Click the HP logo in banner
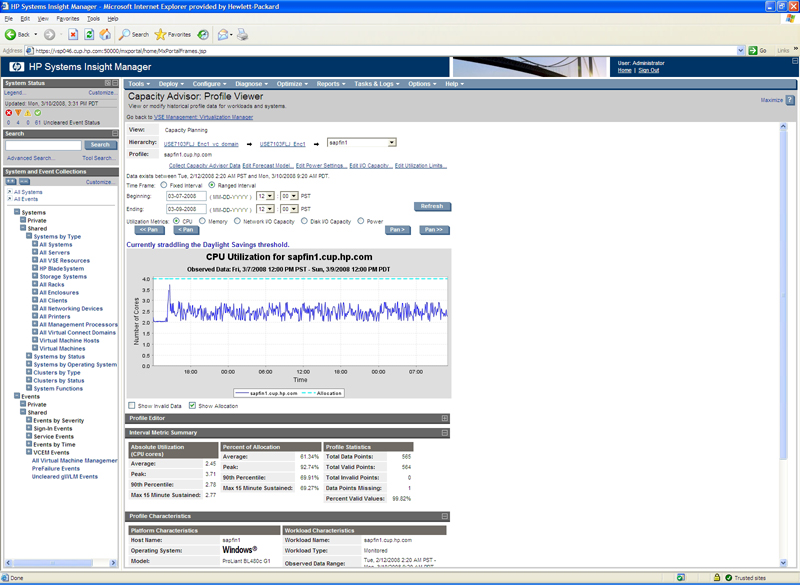The image size is (800, 585). [x=17, y=67]
